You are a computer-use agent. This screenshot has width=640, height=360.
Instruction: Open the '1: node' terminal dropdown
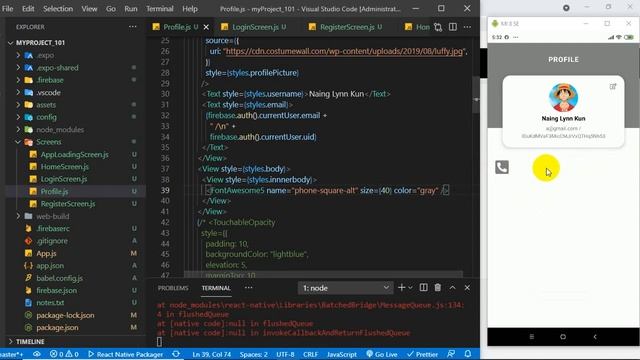(x=345, y=288)
